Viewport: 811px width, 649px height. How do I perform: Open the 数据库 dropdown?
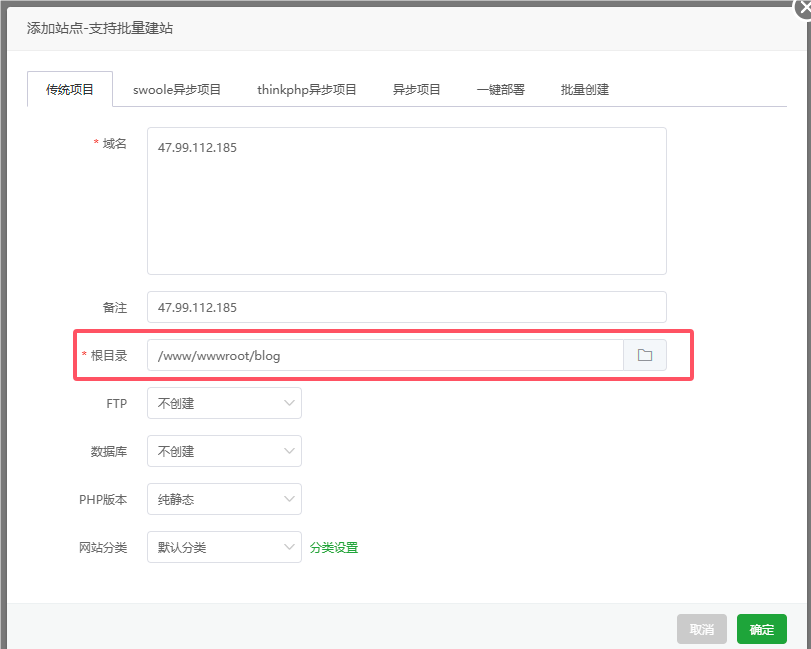click(224, 451)
